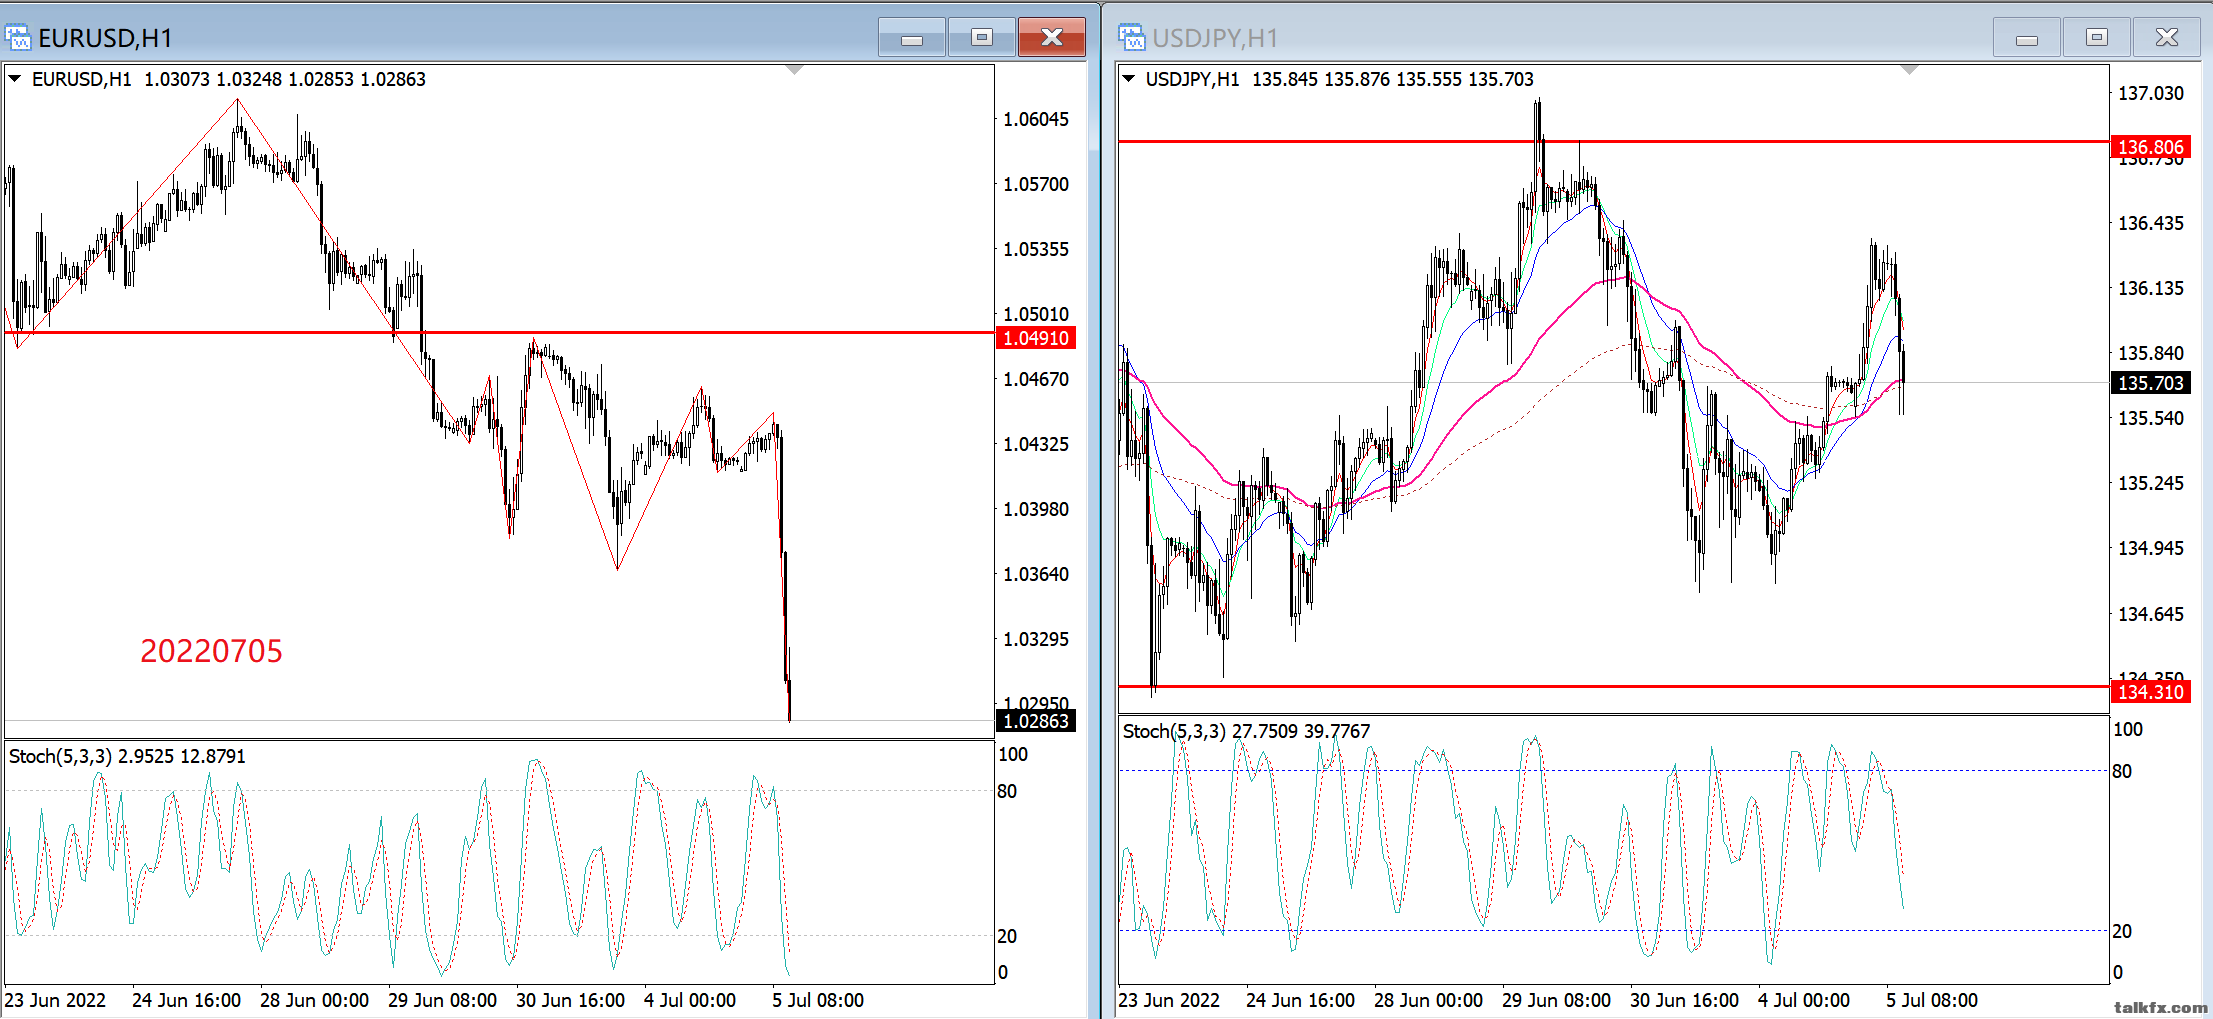
Task: Click the current price label 135.703
Action: click(x=2150, y=383)
